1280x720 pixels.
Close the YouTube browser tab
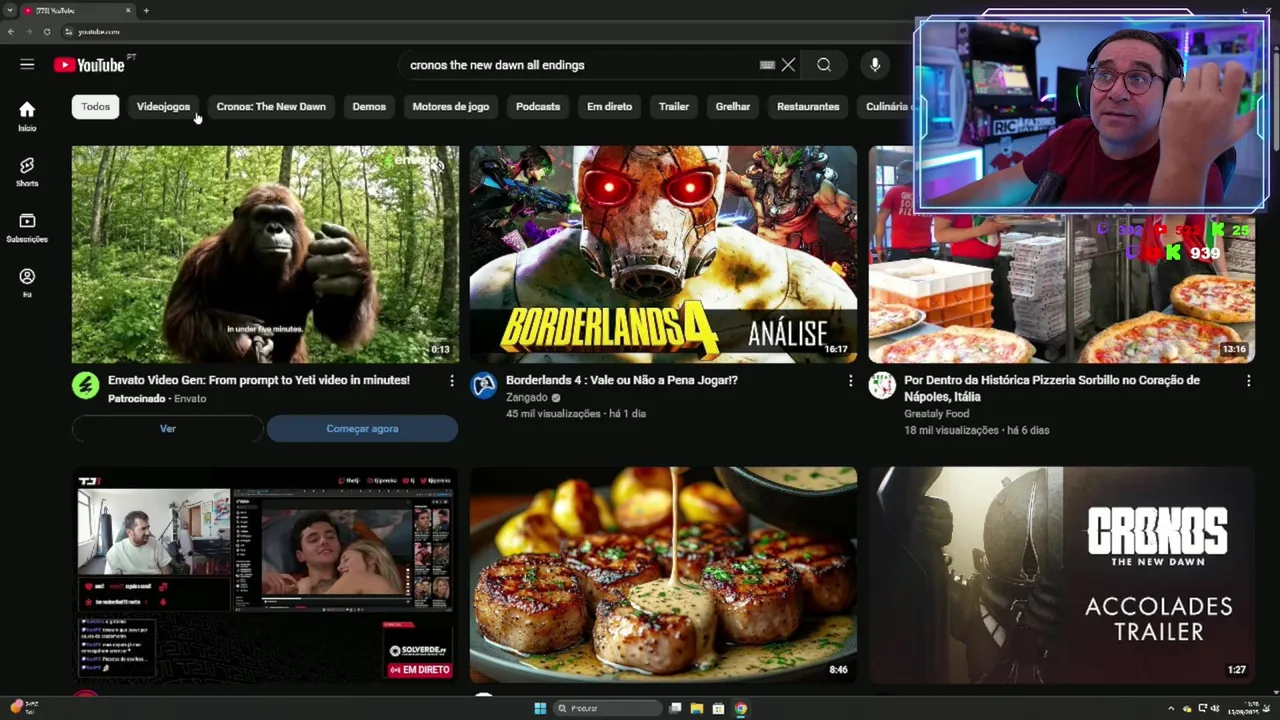click(128, 11)
